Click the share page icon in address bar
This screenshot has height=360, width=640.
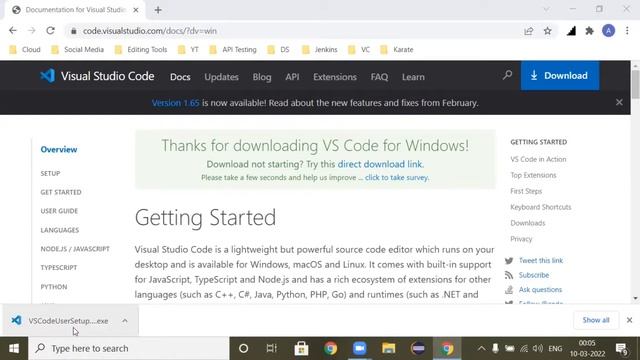(x=529, y=31)
